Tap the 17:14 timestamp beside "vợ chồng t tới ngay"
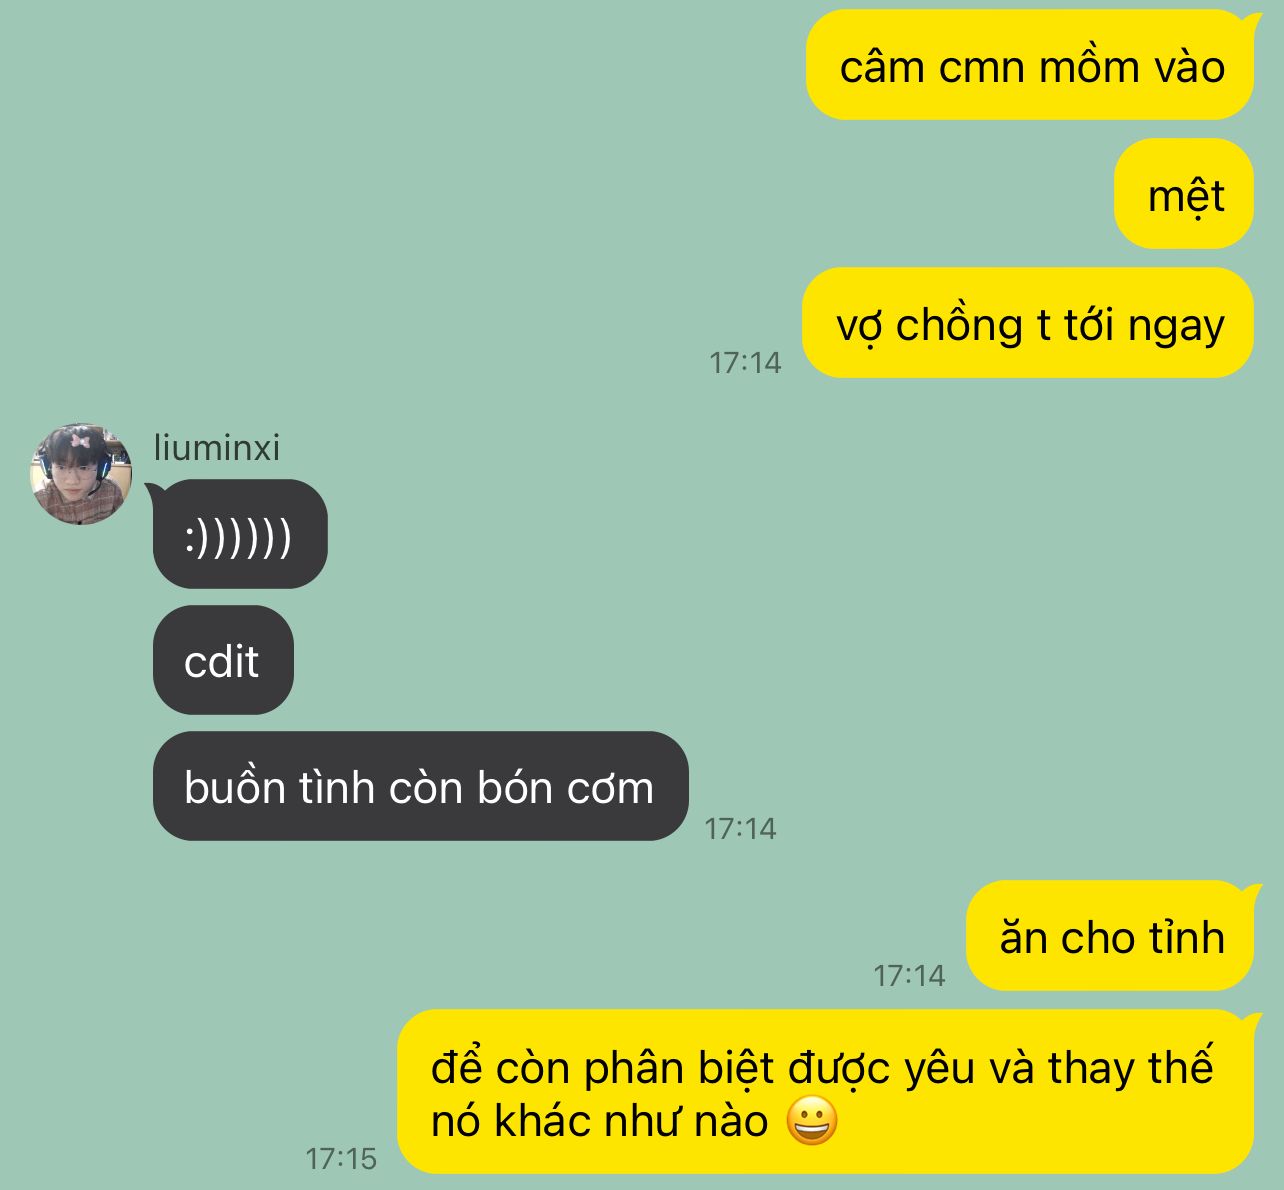 pos(745,362)
